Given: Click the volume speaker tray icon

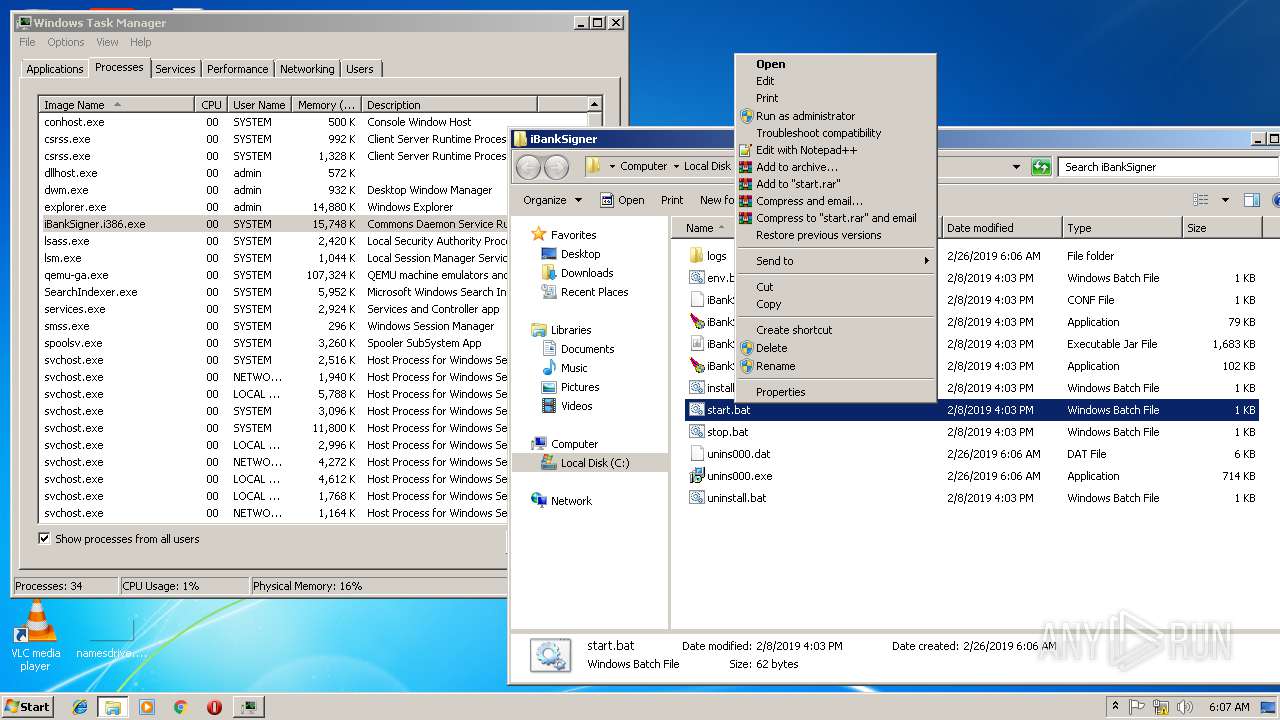Looking at the screenshot, I should [1183, 707].
